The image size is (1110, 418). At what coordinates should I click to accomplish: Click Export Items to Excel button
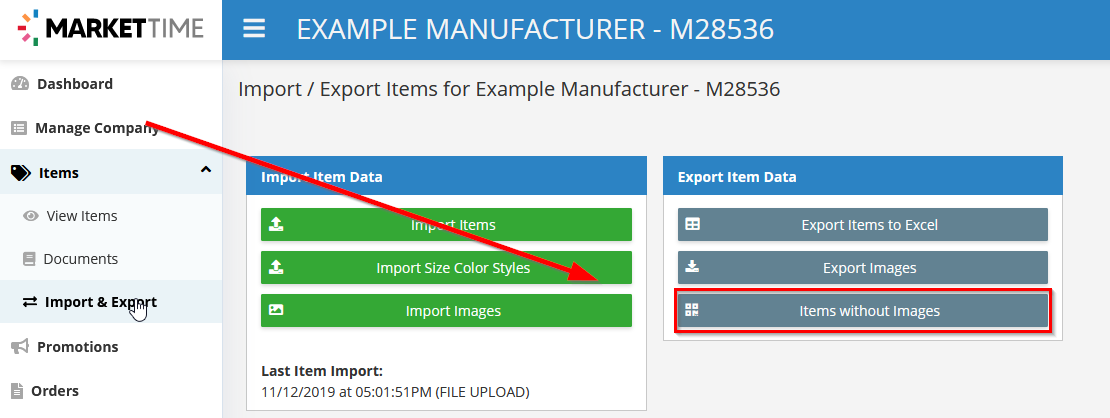[862, 225]
